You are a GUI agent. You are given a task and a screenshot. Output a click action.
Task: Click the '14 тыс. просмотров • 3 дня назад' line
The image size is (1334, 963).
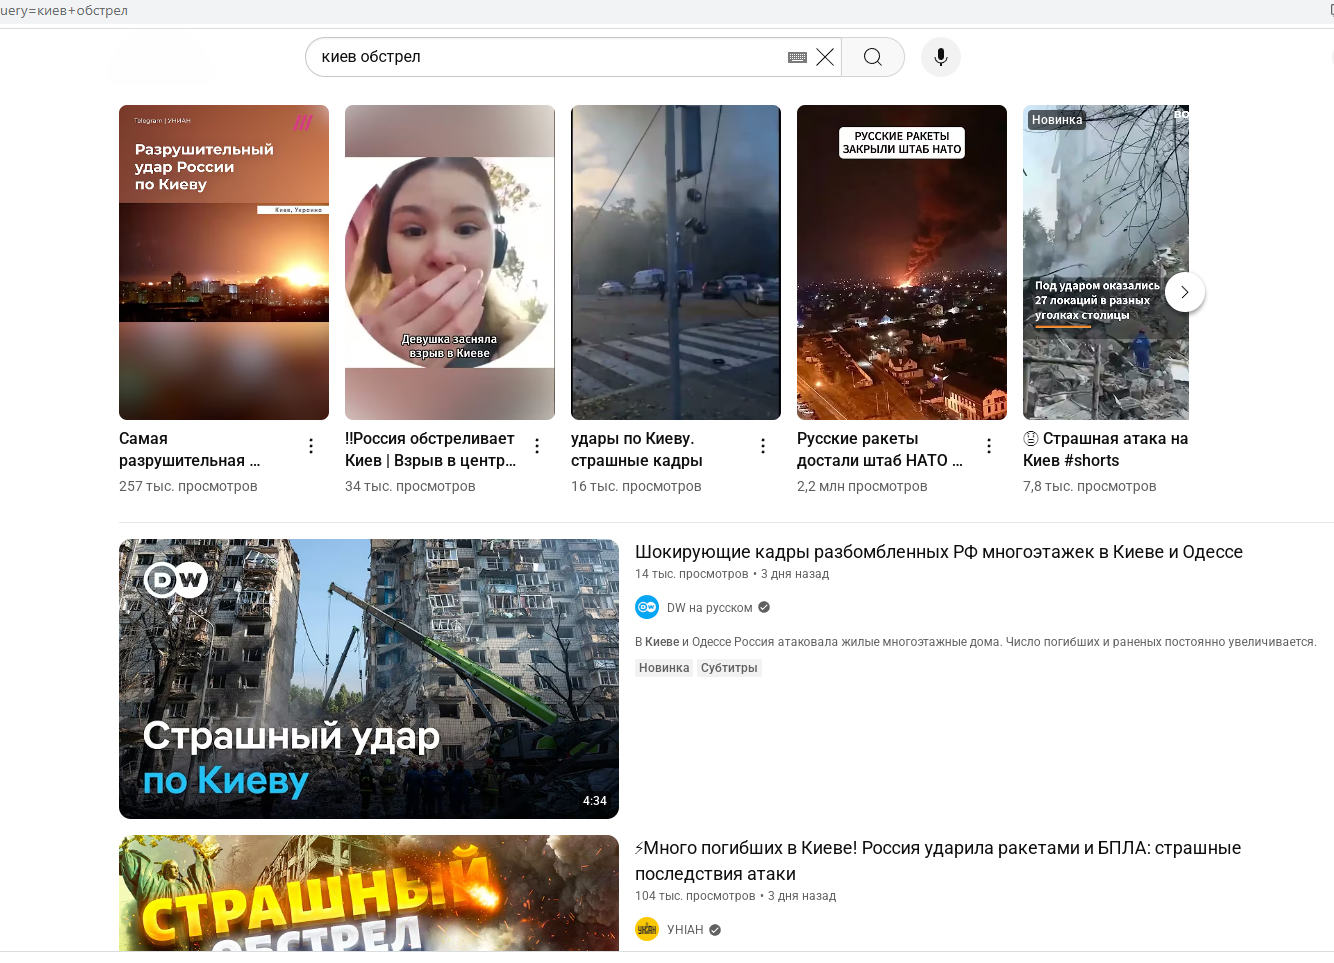pos(732,574)
